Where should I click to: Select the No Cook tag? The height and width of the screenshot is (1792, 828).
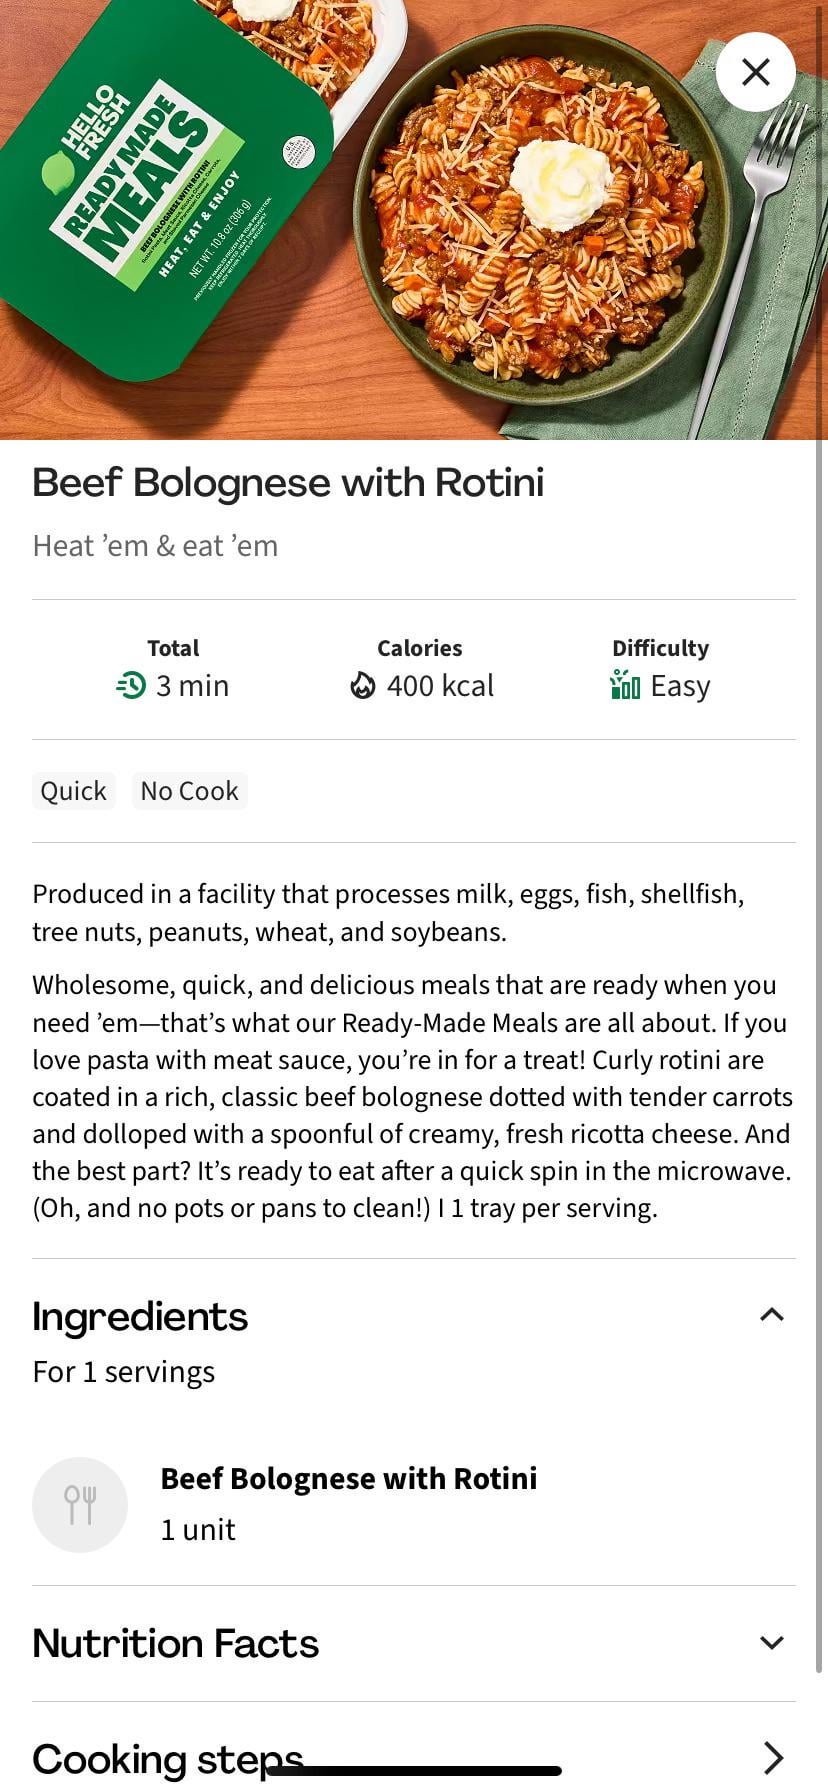tap(189, 791)
